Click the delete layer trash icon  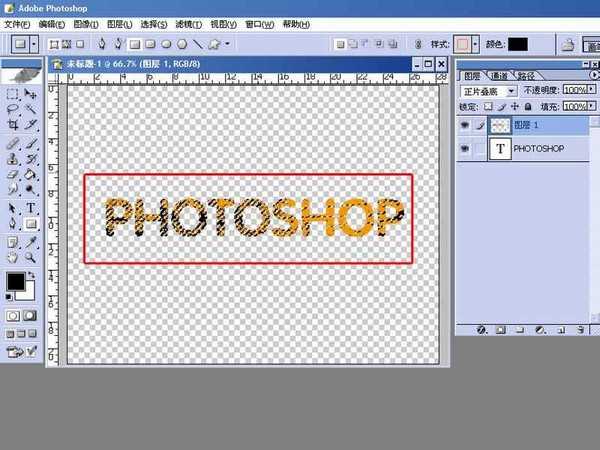(x=579, y=328)
